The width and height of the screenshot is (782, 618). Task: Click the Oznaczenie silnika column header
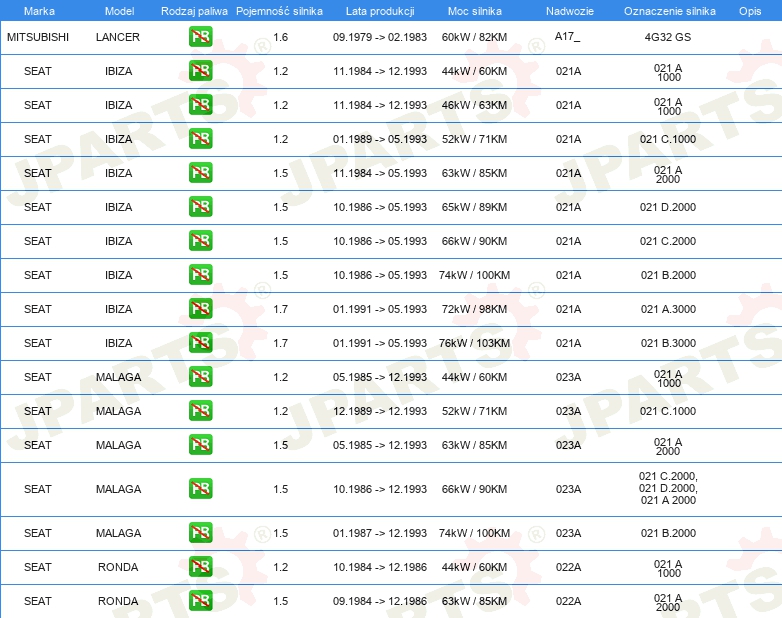click(669, 11)
